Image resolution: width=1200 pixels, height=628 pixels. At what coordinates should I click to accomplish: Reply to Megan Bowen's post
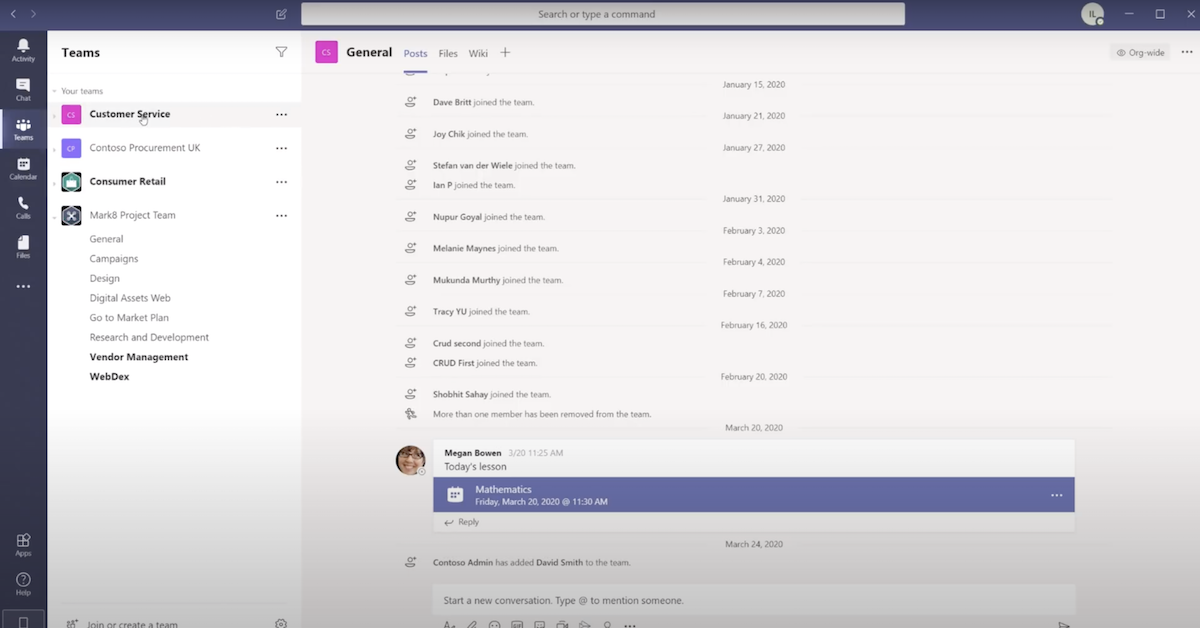coord(462,522)
